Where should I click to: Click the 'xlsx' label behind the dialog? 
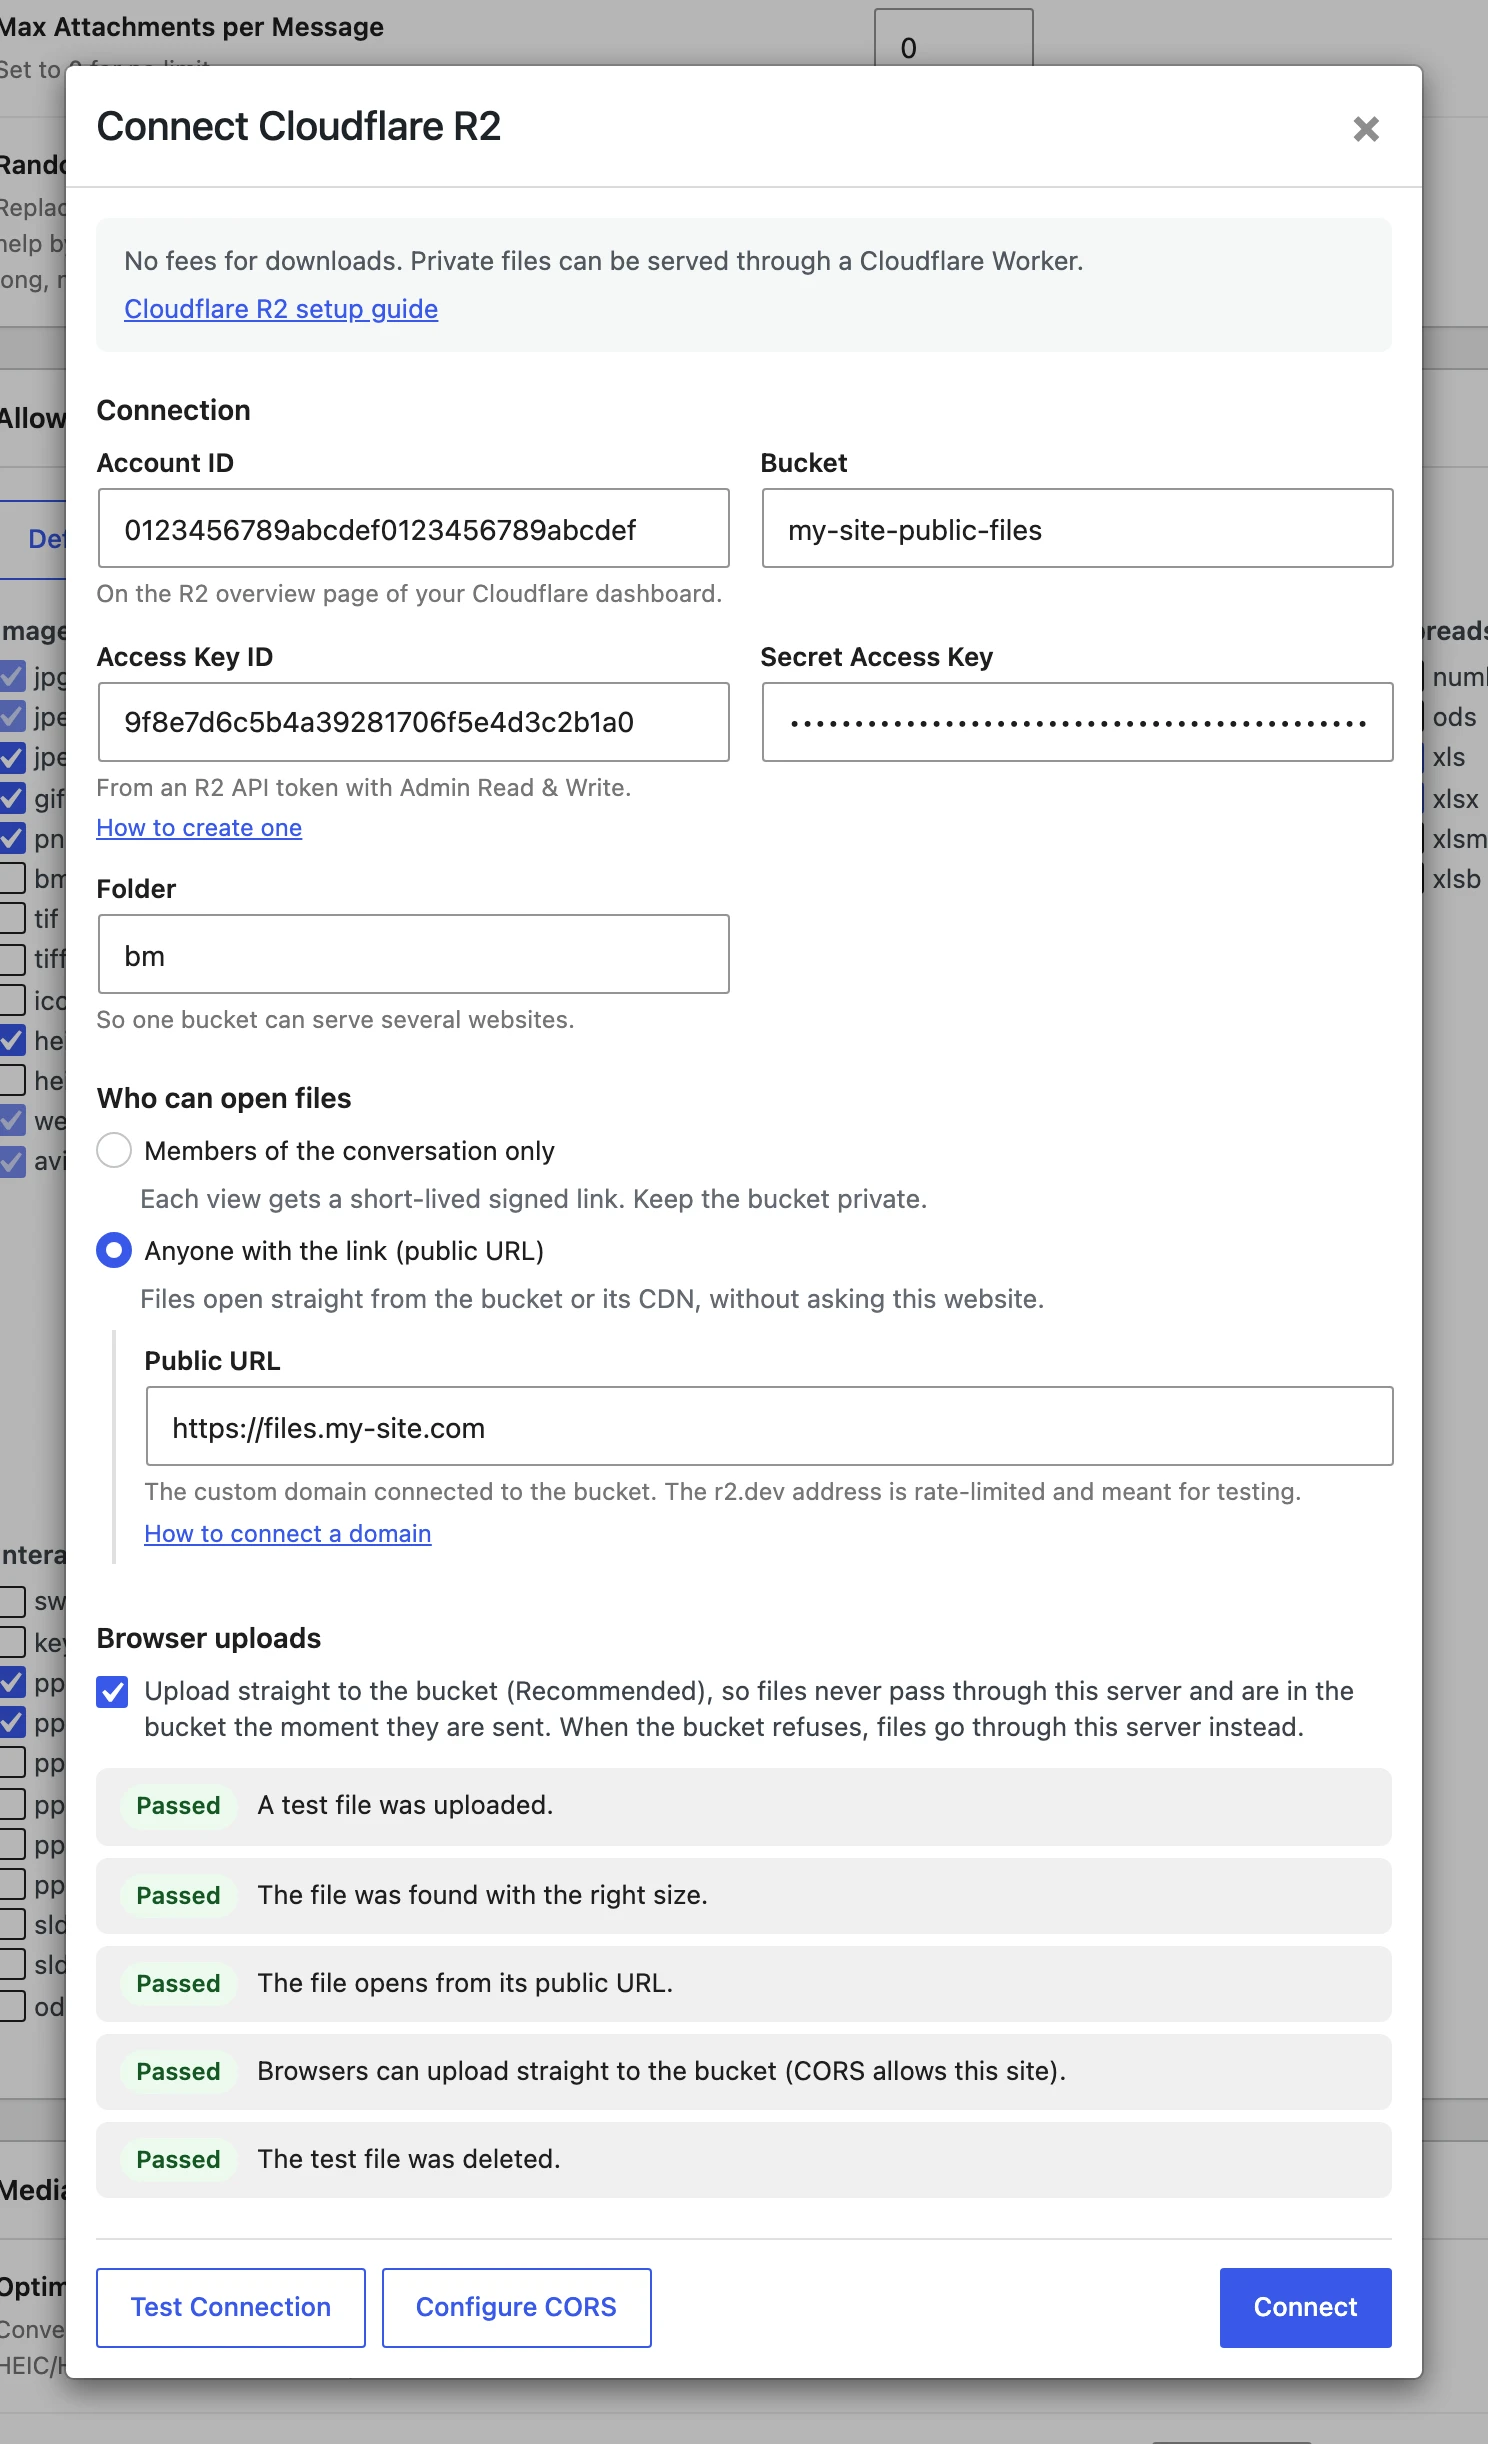tap(1455, 799)
